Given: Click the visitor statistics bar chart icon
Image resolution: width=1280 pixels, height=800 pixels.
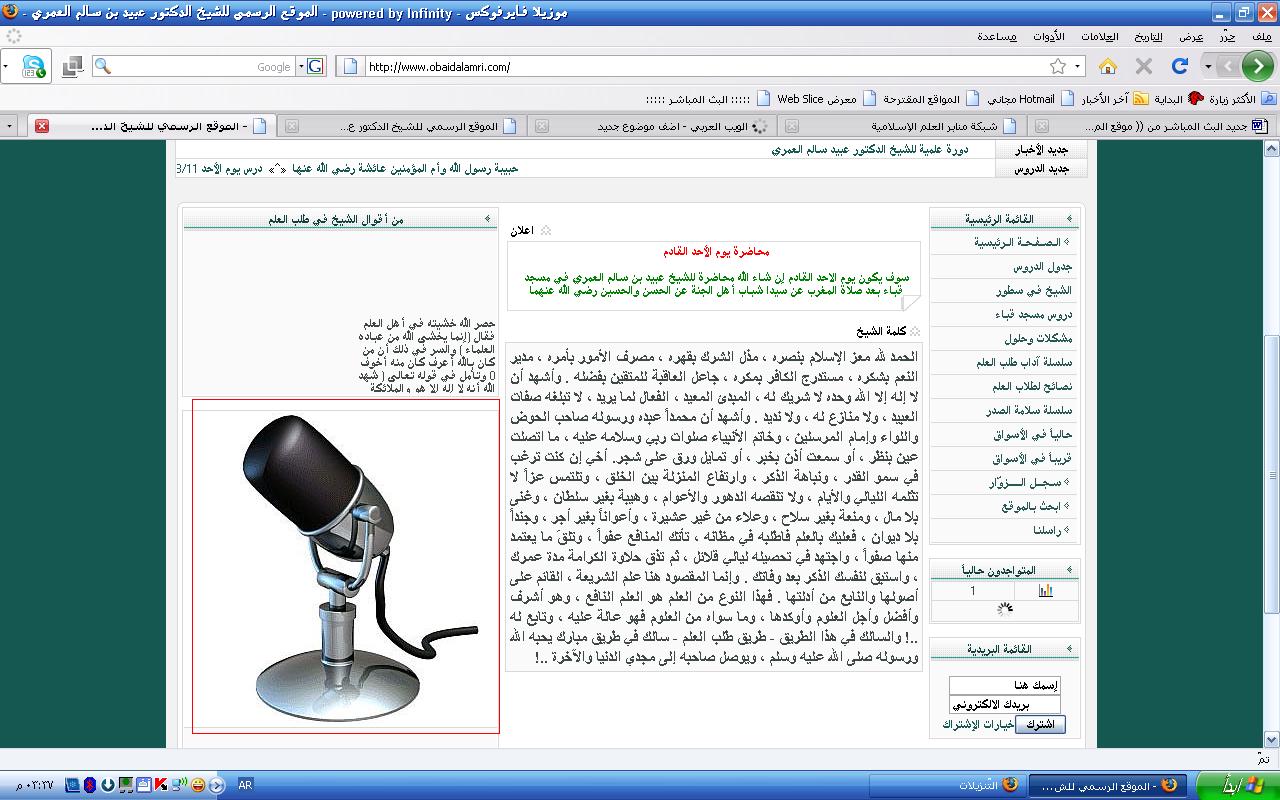Looking at the screenshot, I should tap(1046, 591).
